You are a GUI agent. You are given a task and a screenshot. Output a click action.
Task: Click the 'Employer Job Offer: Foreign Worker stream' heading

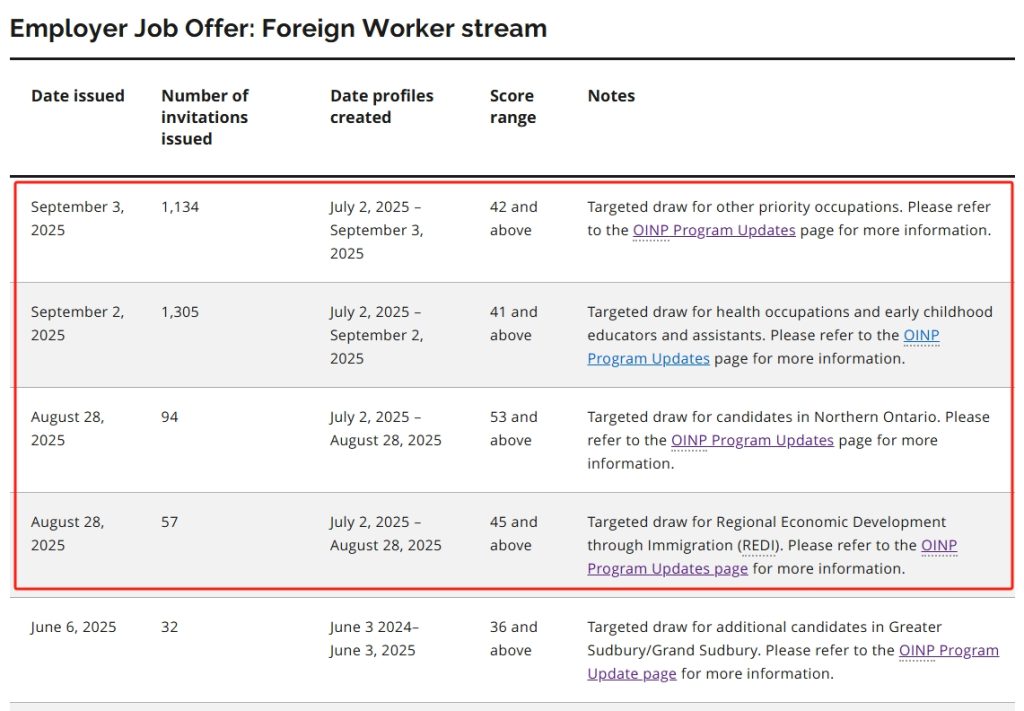[278, 28]
